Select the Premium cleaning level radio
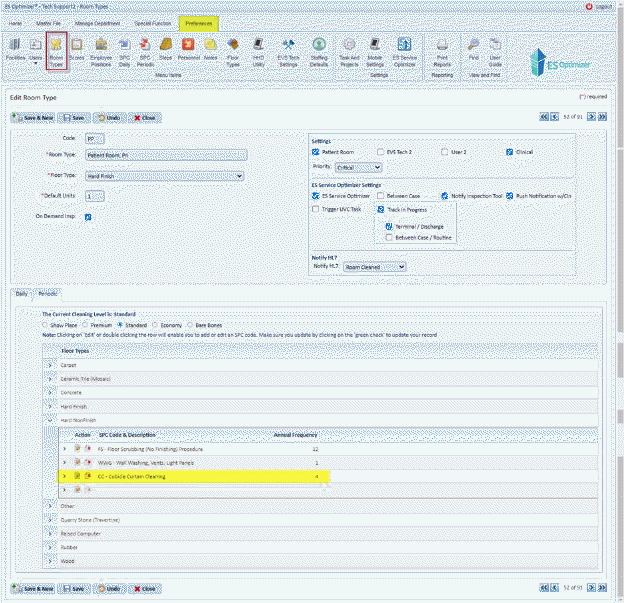Viewport: 624px width, 603px height. [x=86, y=324]
